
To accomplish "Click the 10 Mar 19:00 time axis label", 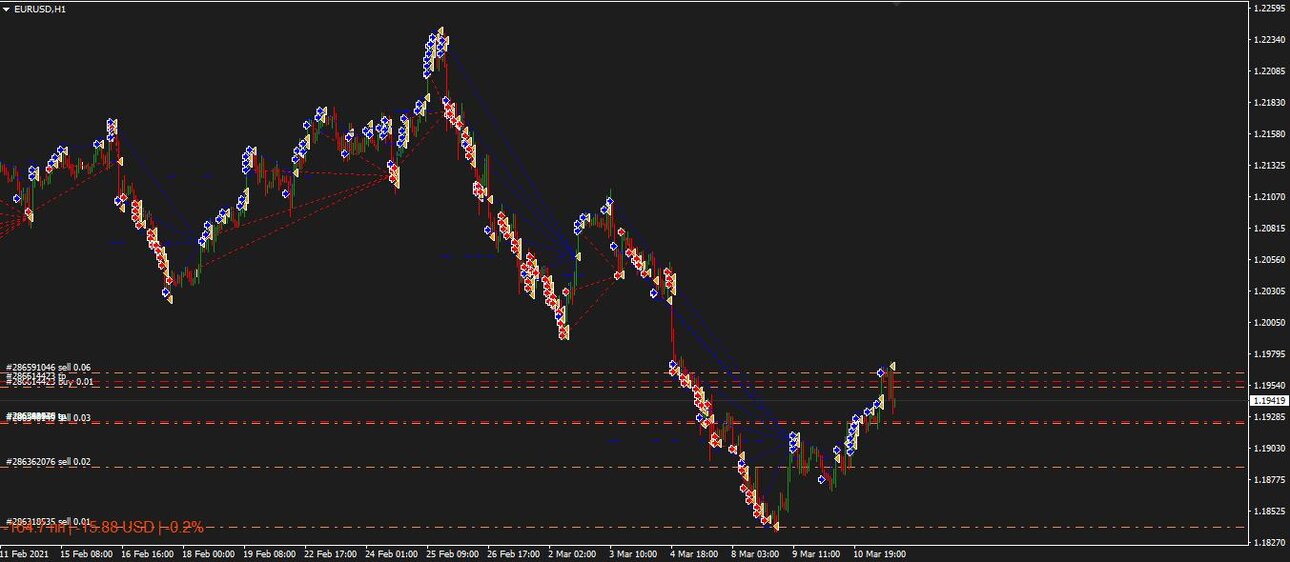I will (881, 553).
